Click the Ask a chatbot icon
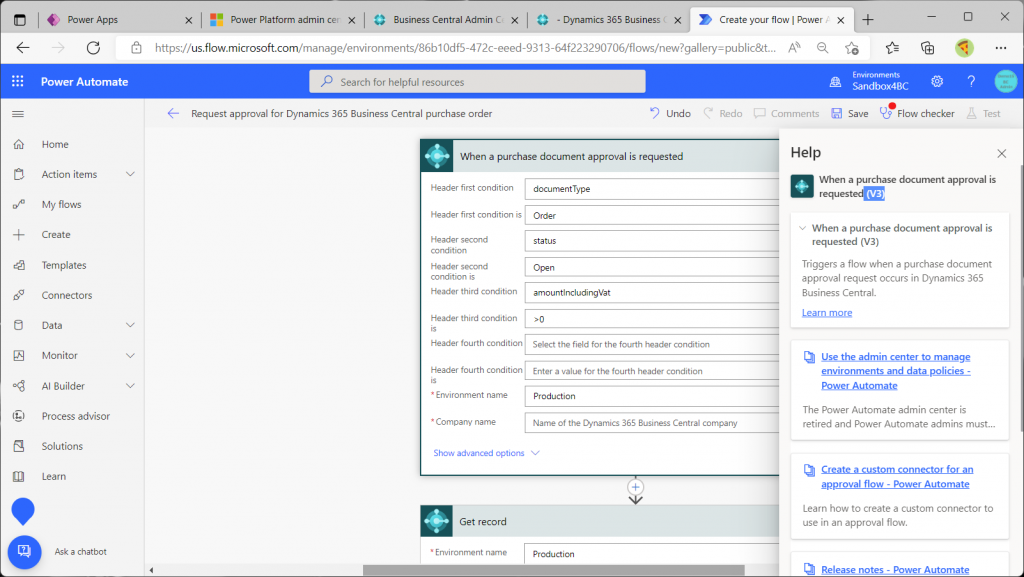This screenshot has height=577, width=1024. click(24, 552)
